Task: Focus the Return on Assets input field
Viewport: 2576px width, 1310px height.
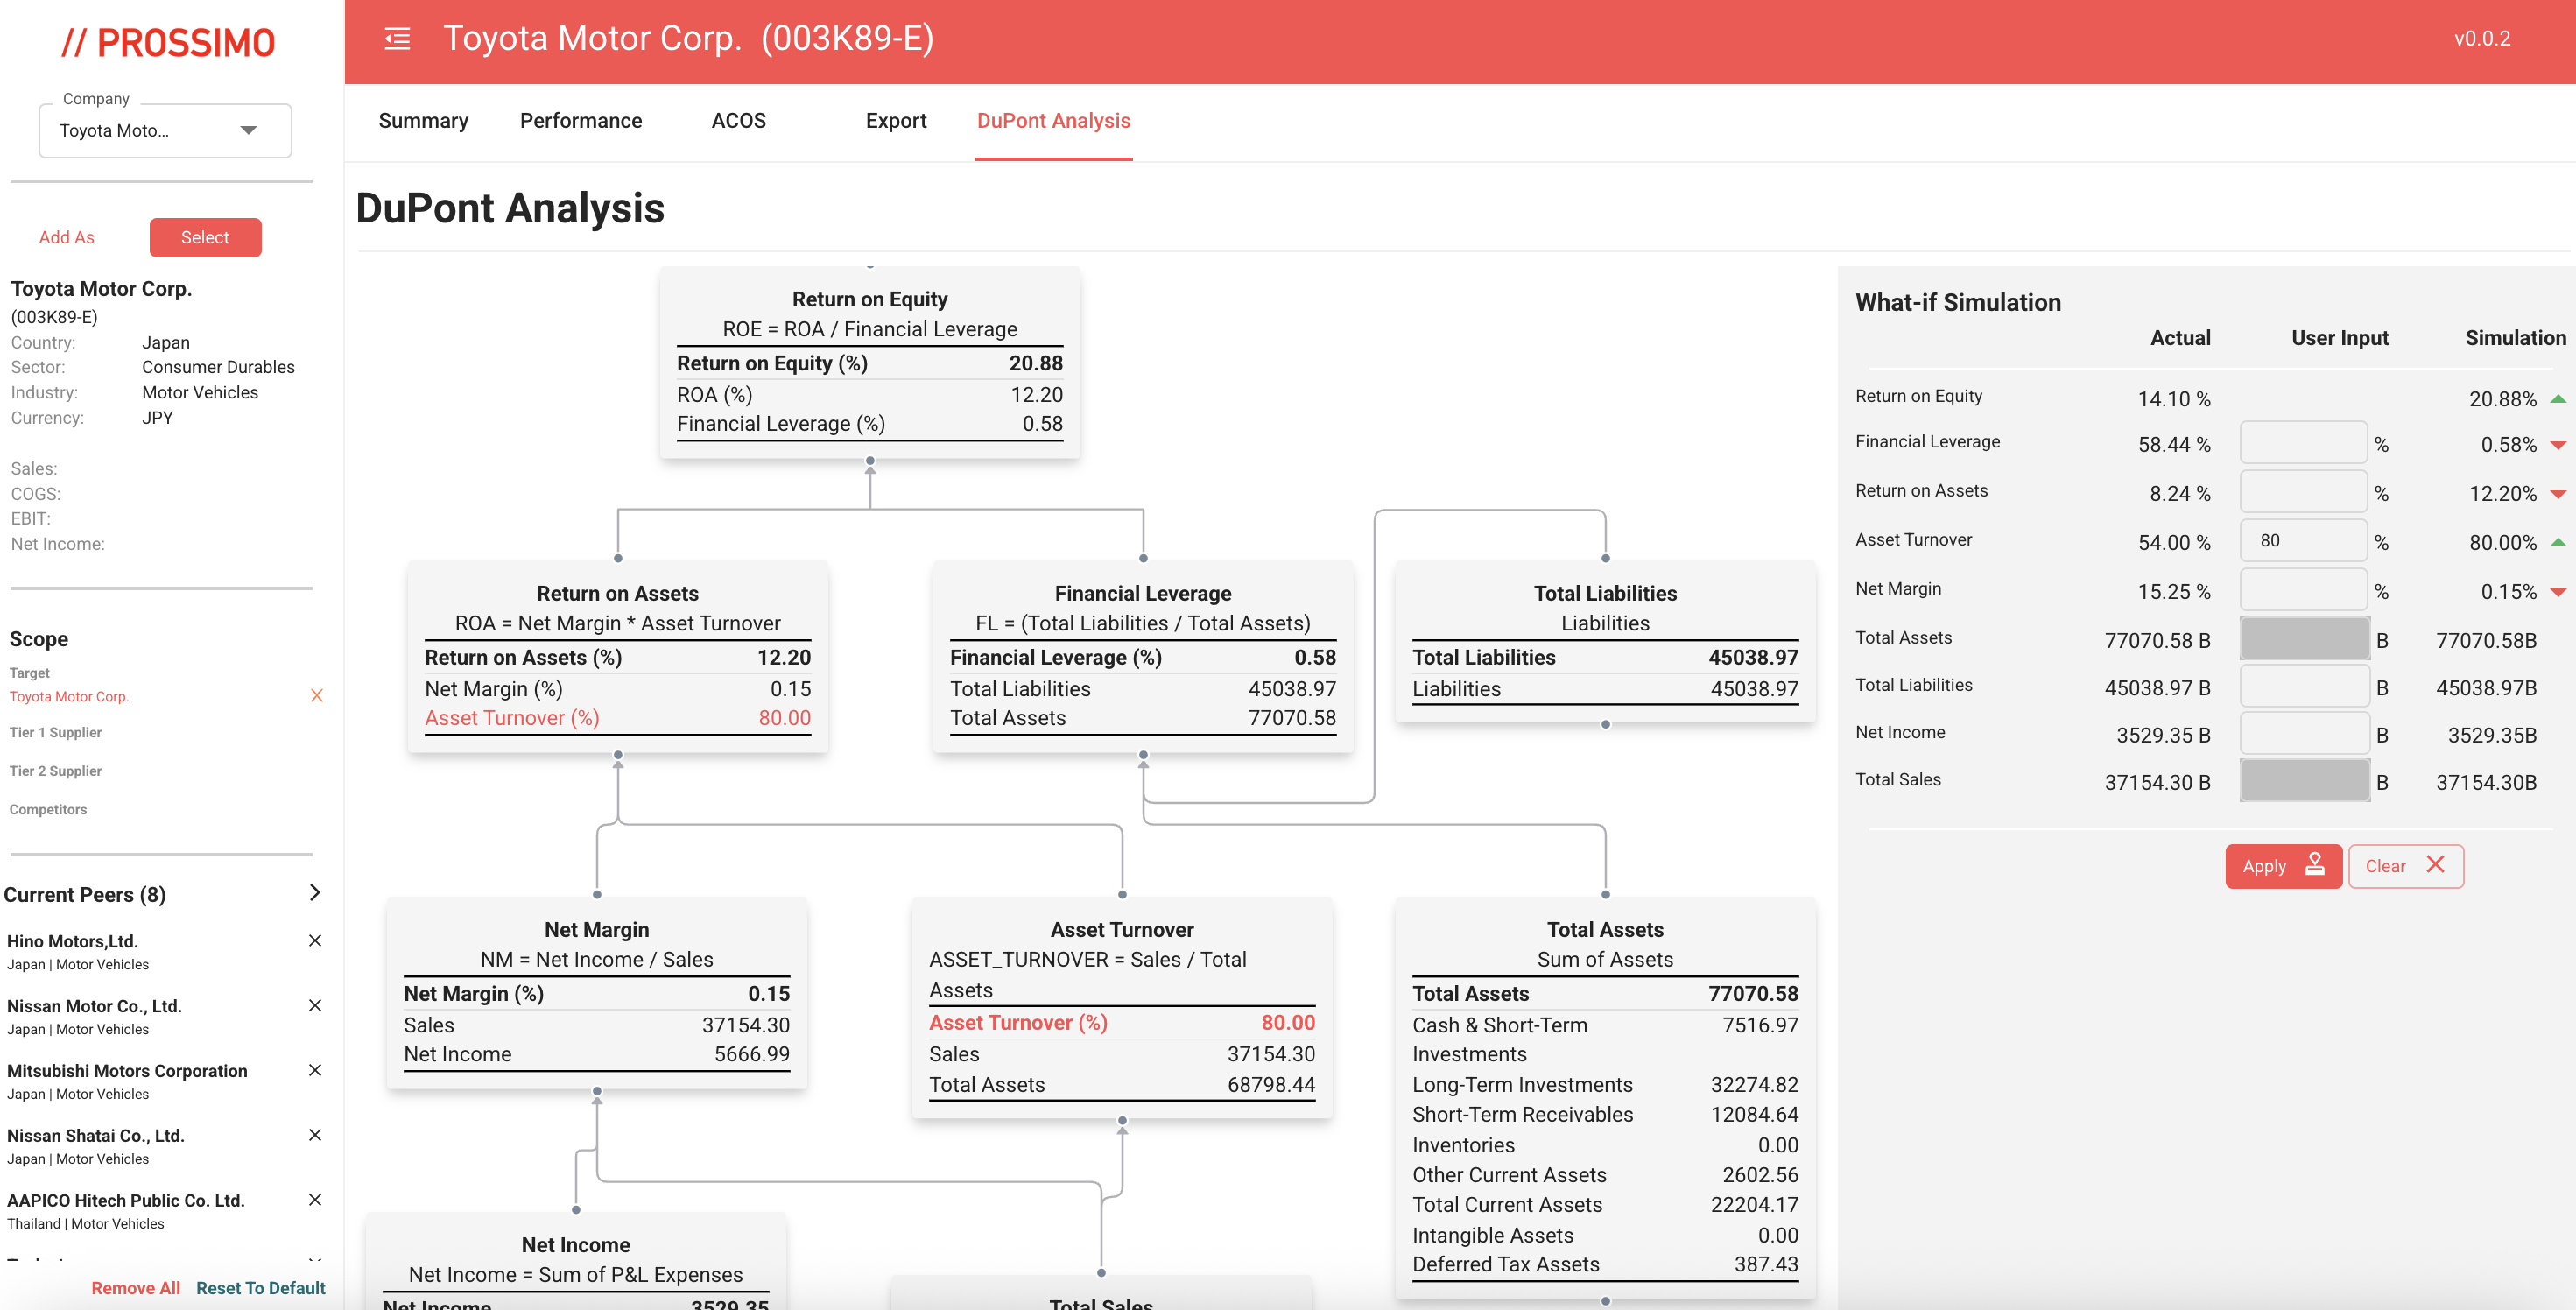Action: pos(2303,492)
